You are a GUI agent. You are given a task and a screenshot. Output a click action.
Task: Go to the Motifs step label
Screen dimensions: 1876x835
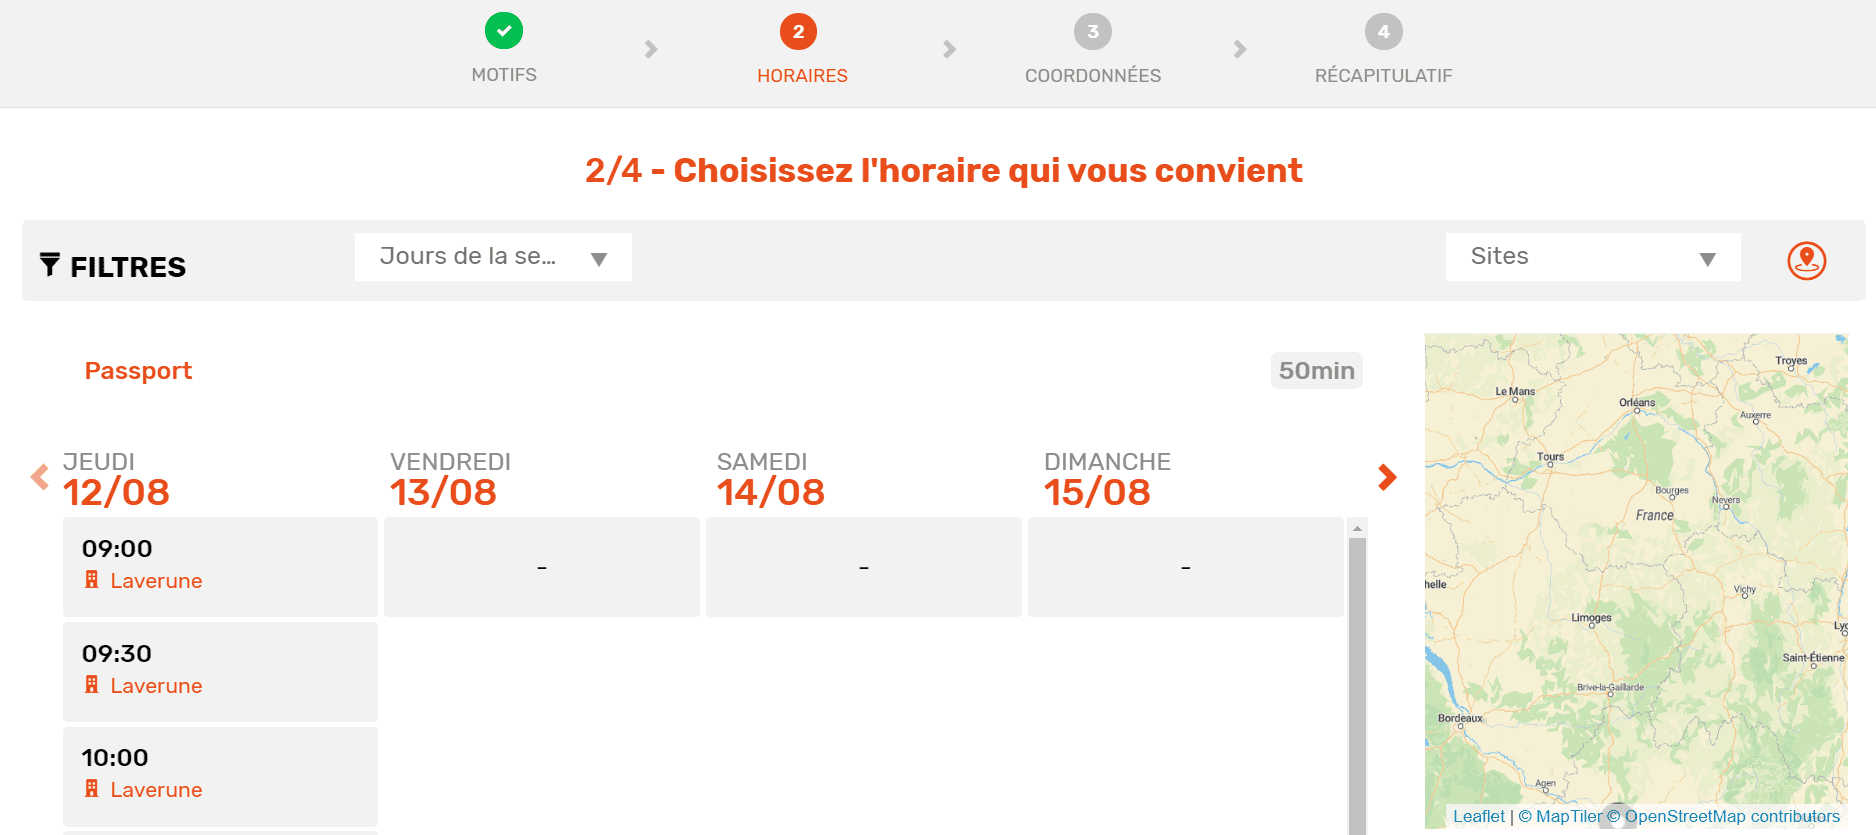(x=504, y=75)
